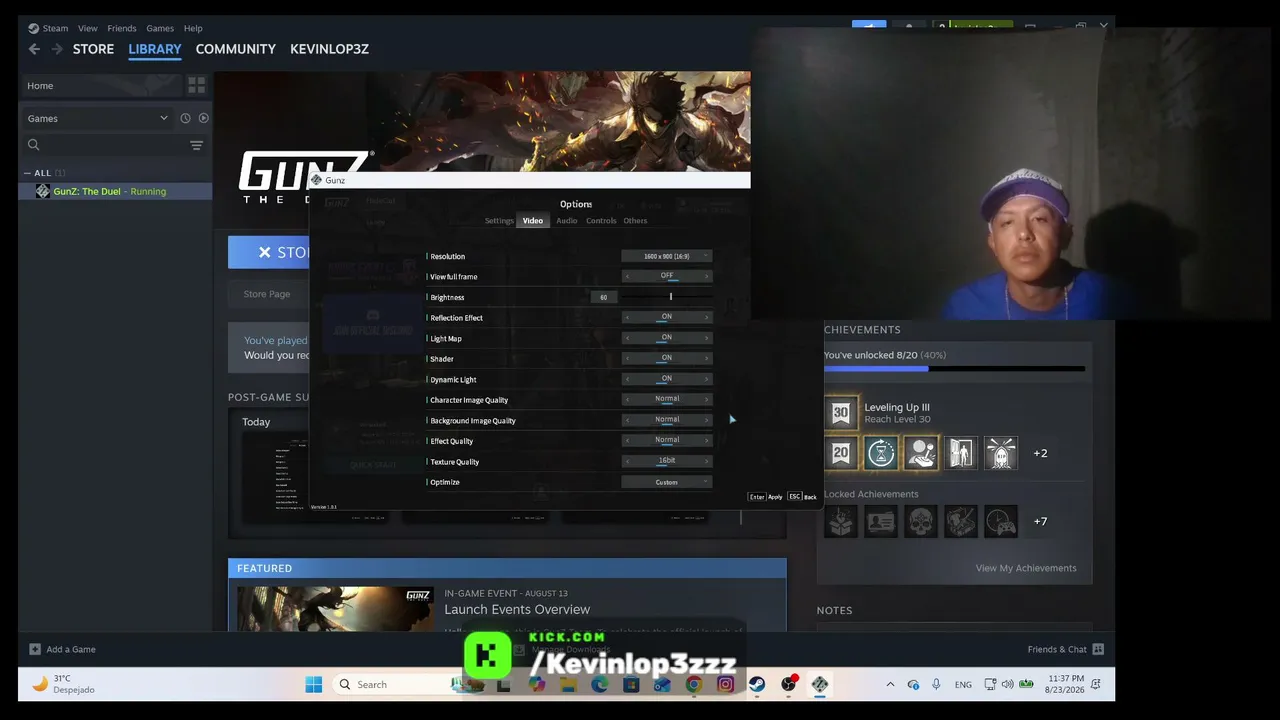Screen dimensions: 1280x720
Task: View the locked open-box achievement
Action: point(841,521)
